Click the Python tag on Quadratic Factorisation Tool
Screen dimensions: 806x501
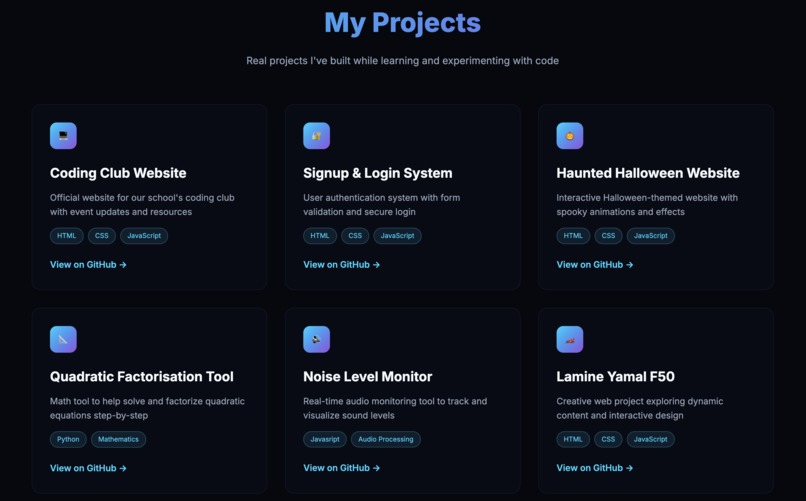pyautogui.click(x=68, y=439)
